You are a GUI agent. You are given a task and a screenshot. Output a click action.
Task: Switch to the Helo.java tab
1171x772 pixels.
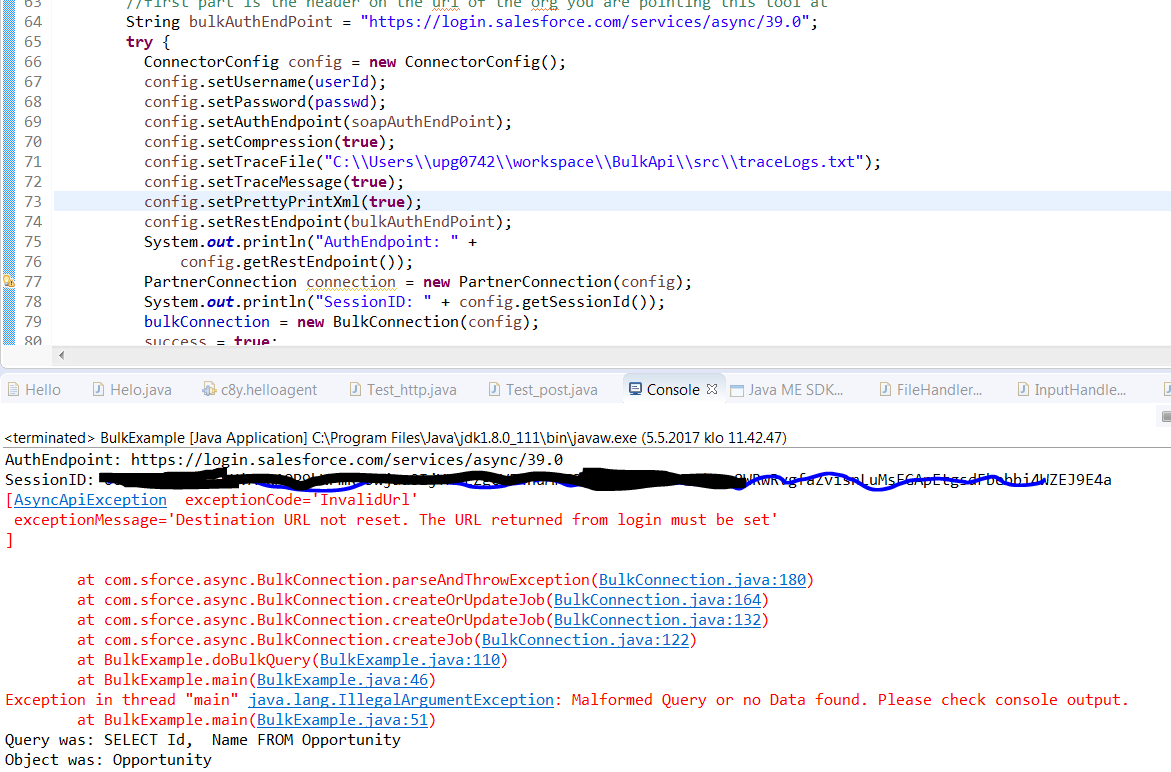click(x=132, y=390)
